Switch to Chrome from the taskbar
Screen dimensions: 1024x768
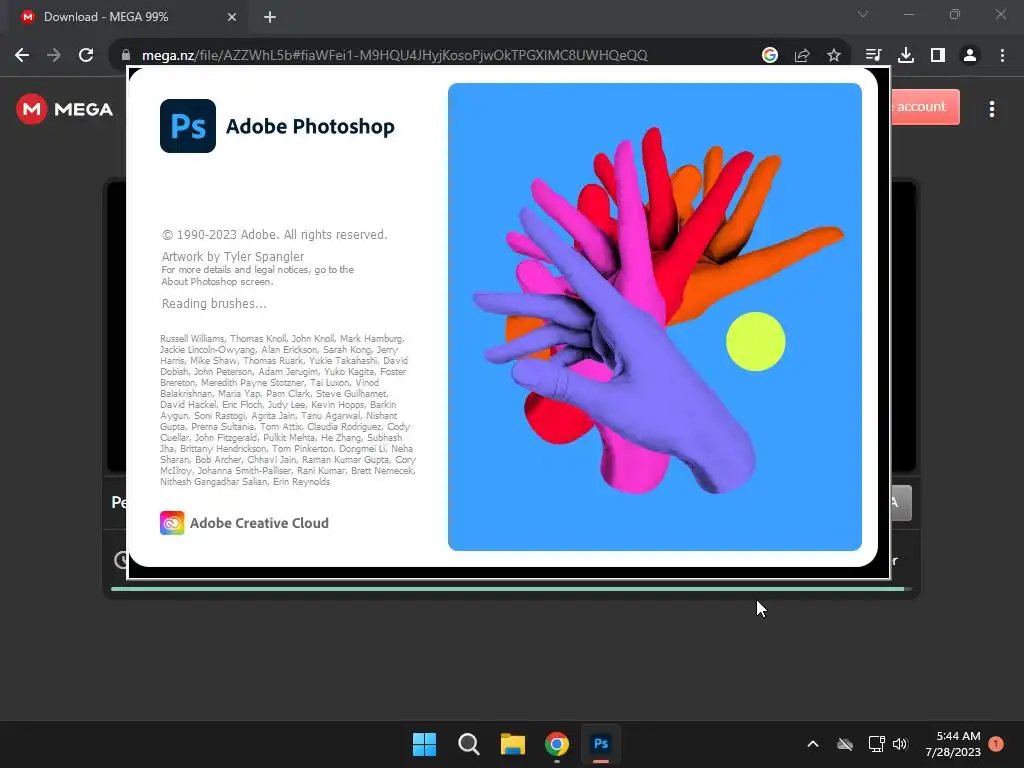557,744
